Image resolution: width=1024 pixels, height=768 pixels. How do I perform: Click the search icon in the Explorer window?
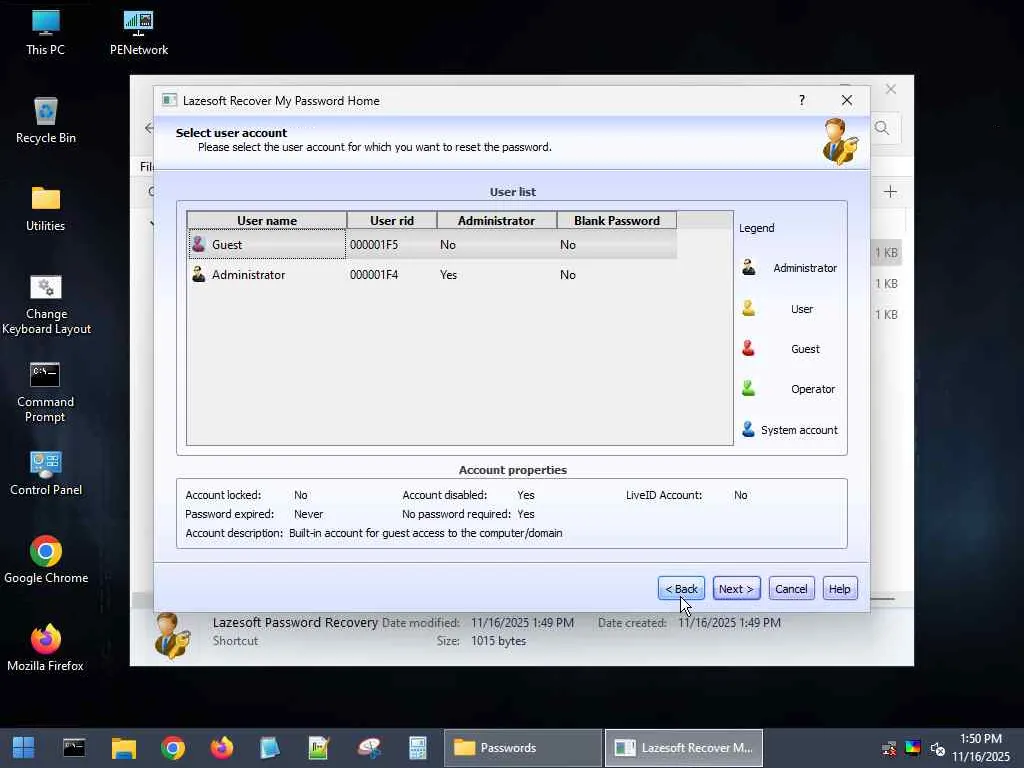(882, 128)
